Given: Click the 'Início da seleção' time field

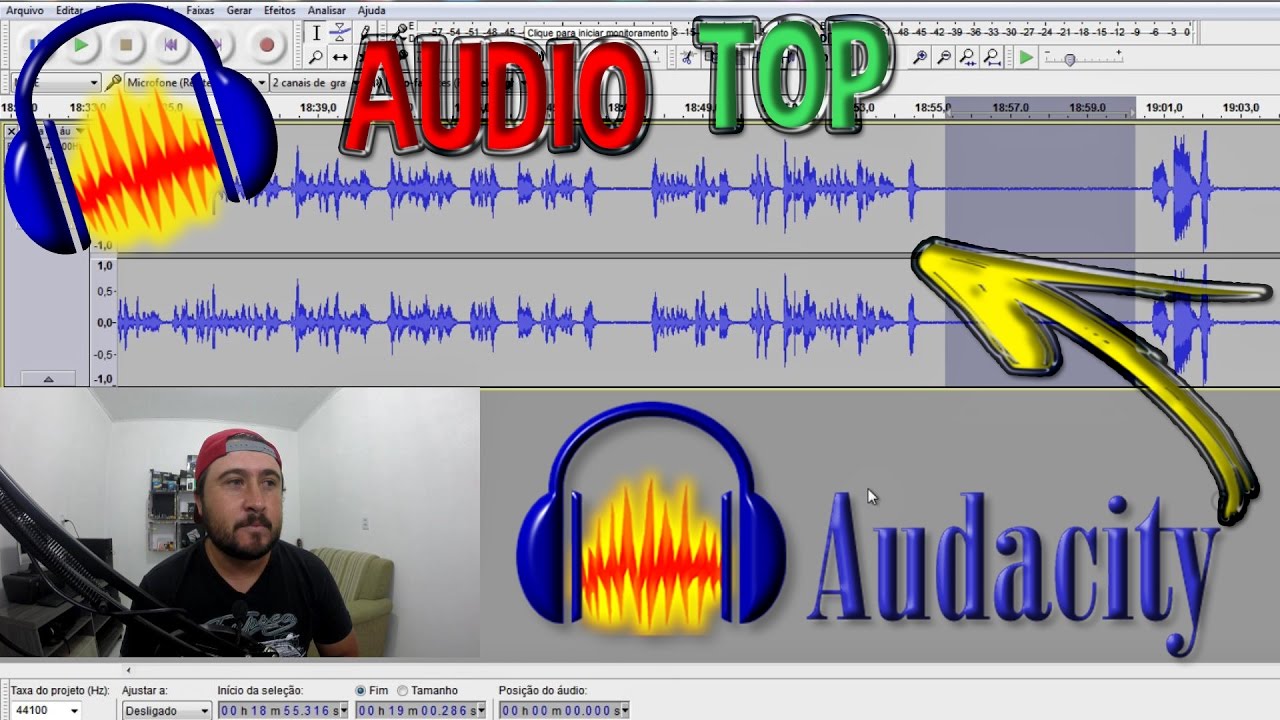Looking at the screenshot, I should click(x=277, y=710).
